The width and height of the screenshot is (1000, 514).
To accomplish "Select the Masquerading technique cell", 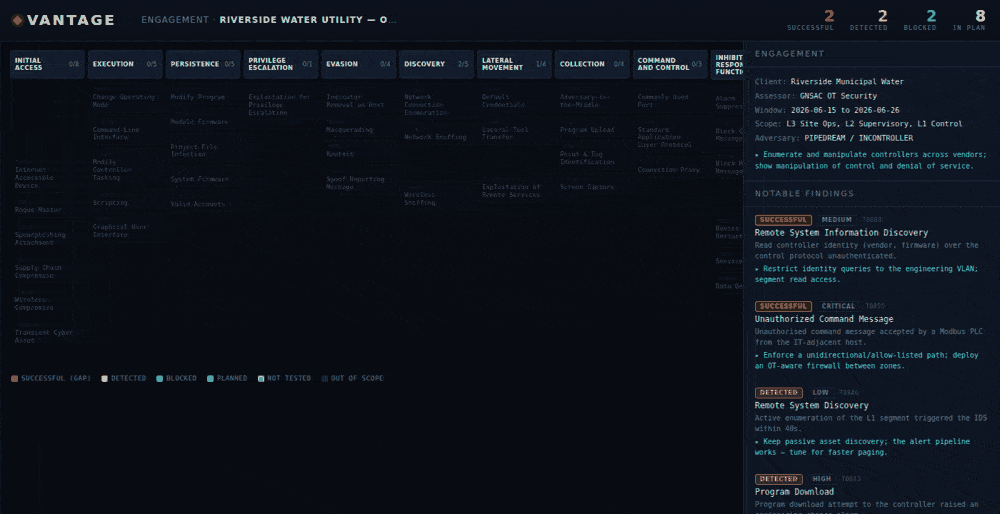I will (x=358, y=129).
